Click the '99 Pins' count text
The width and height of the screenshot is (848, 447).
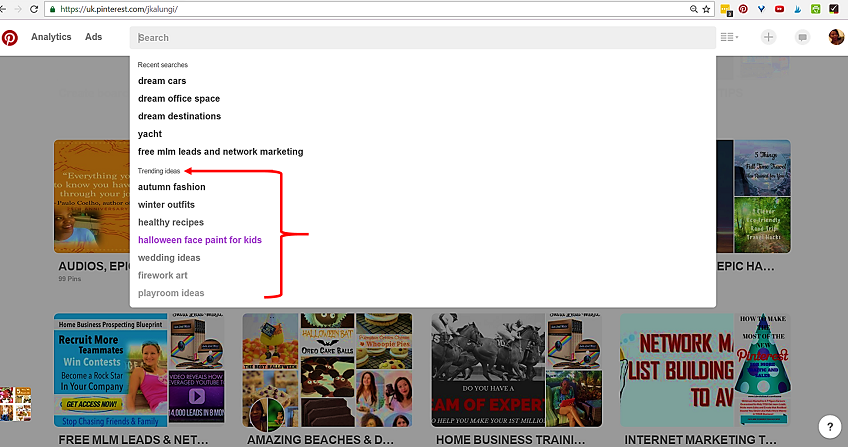pos(70,279)
